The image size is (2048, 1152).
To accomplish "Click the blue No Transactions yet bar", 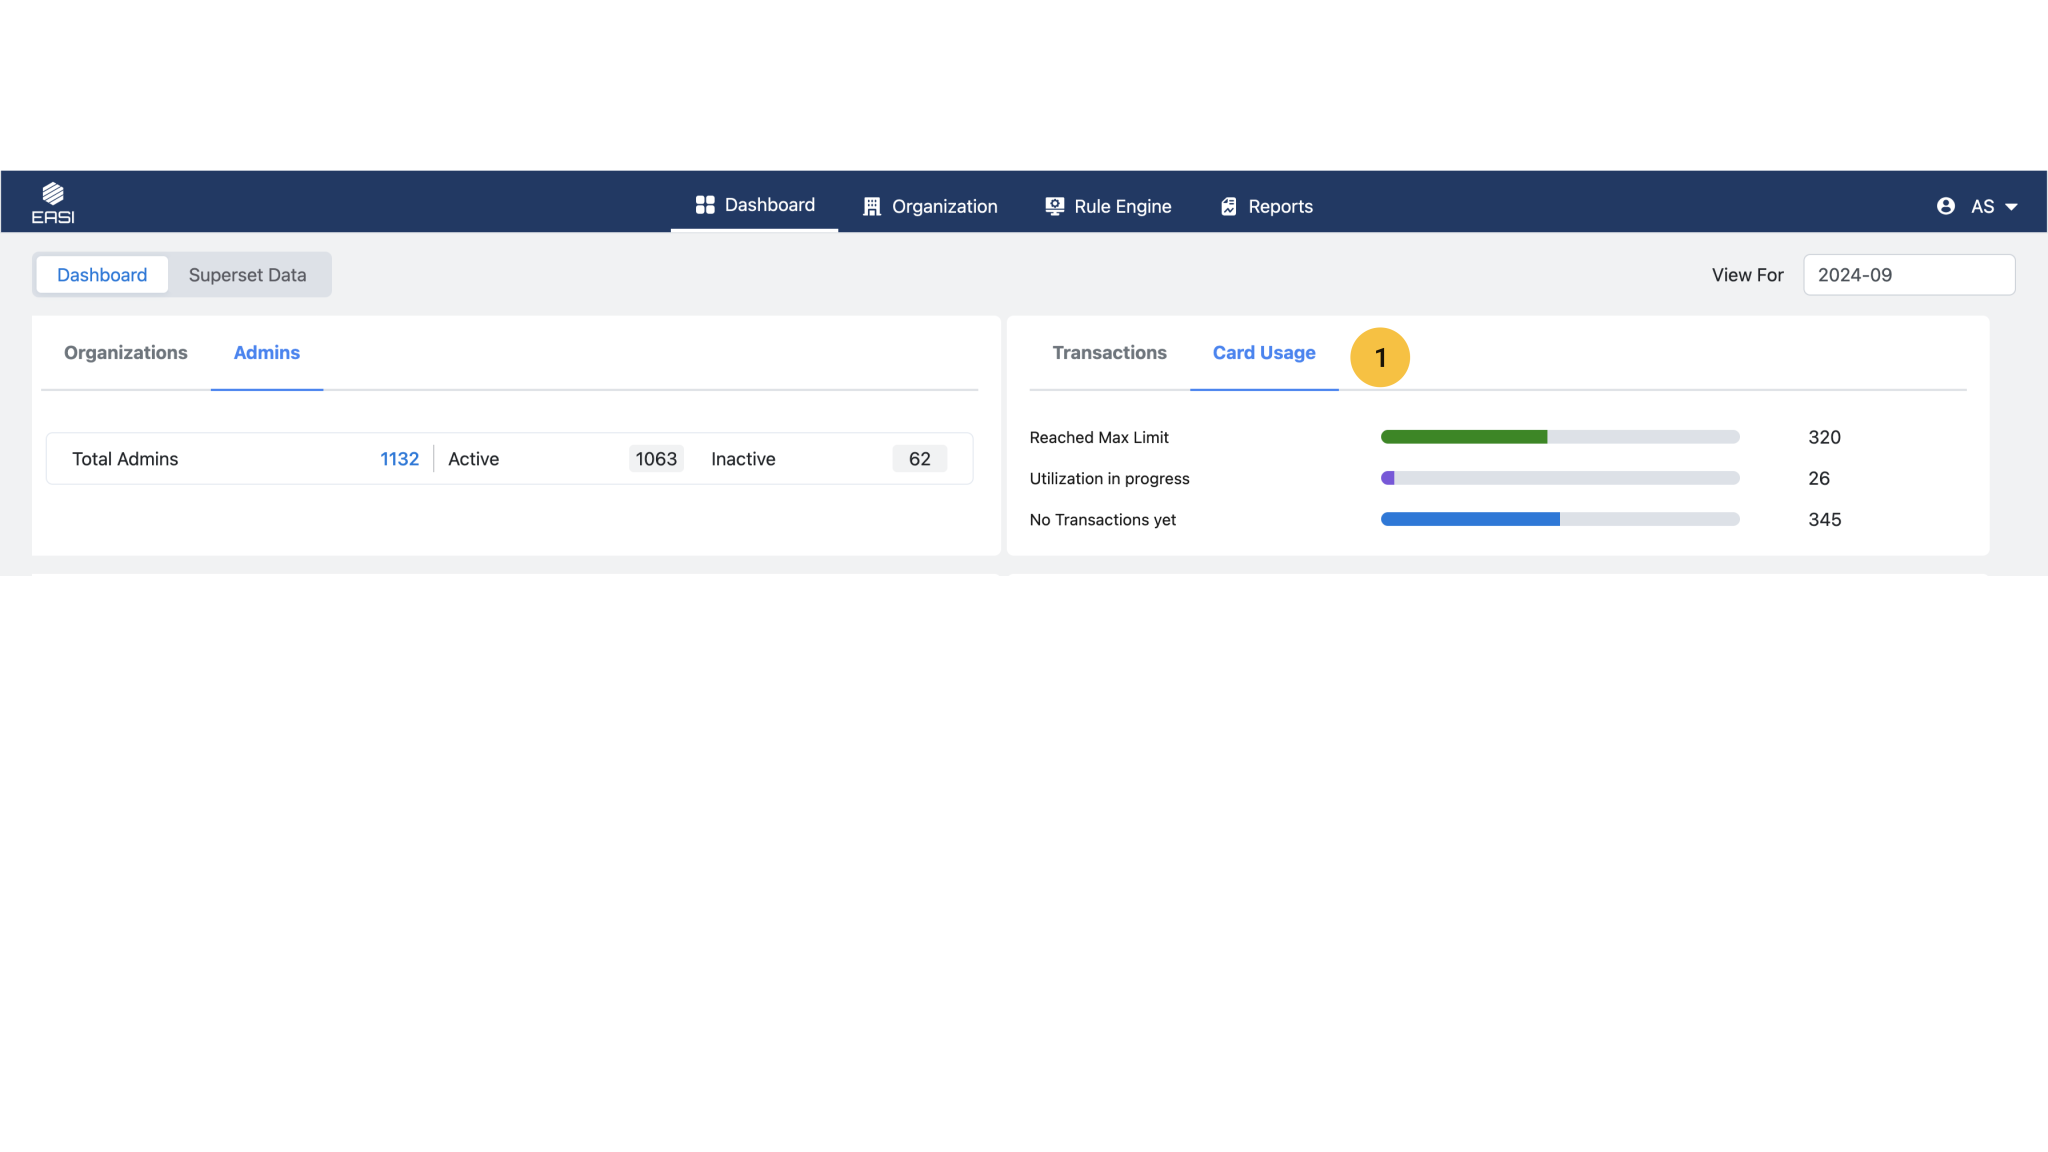I will (1469, 519).
